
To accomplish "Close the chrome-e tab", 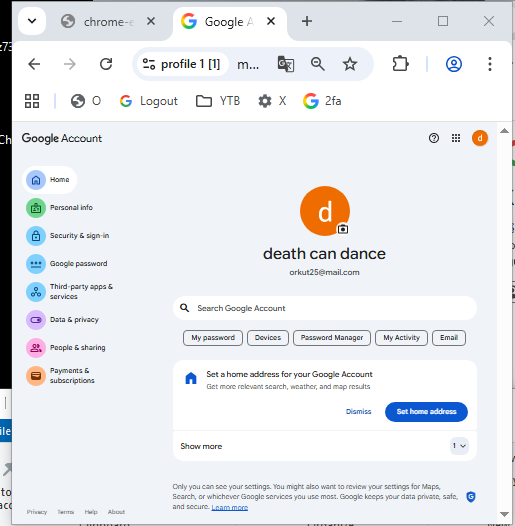I will (151, 21).
